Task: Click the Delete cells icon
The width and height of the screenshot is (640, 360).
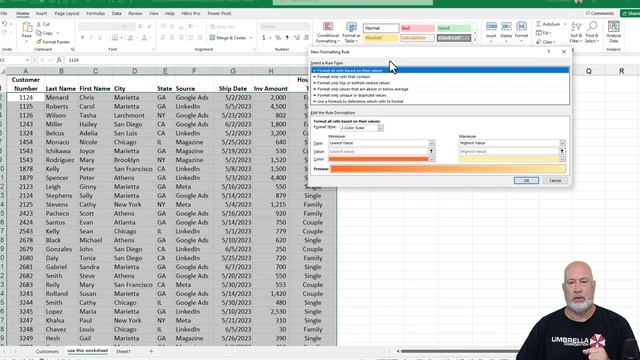Action: coord(506,27)
